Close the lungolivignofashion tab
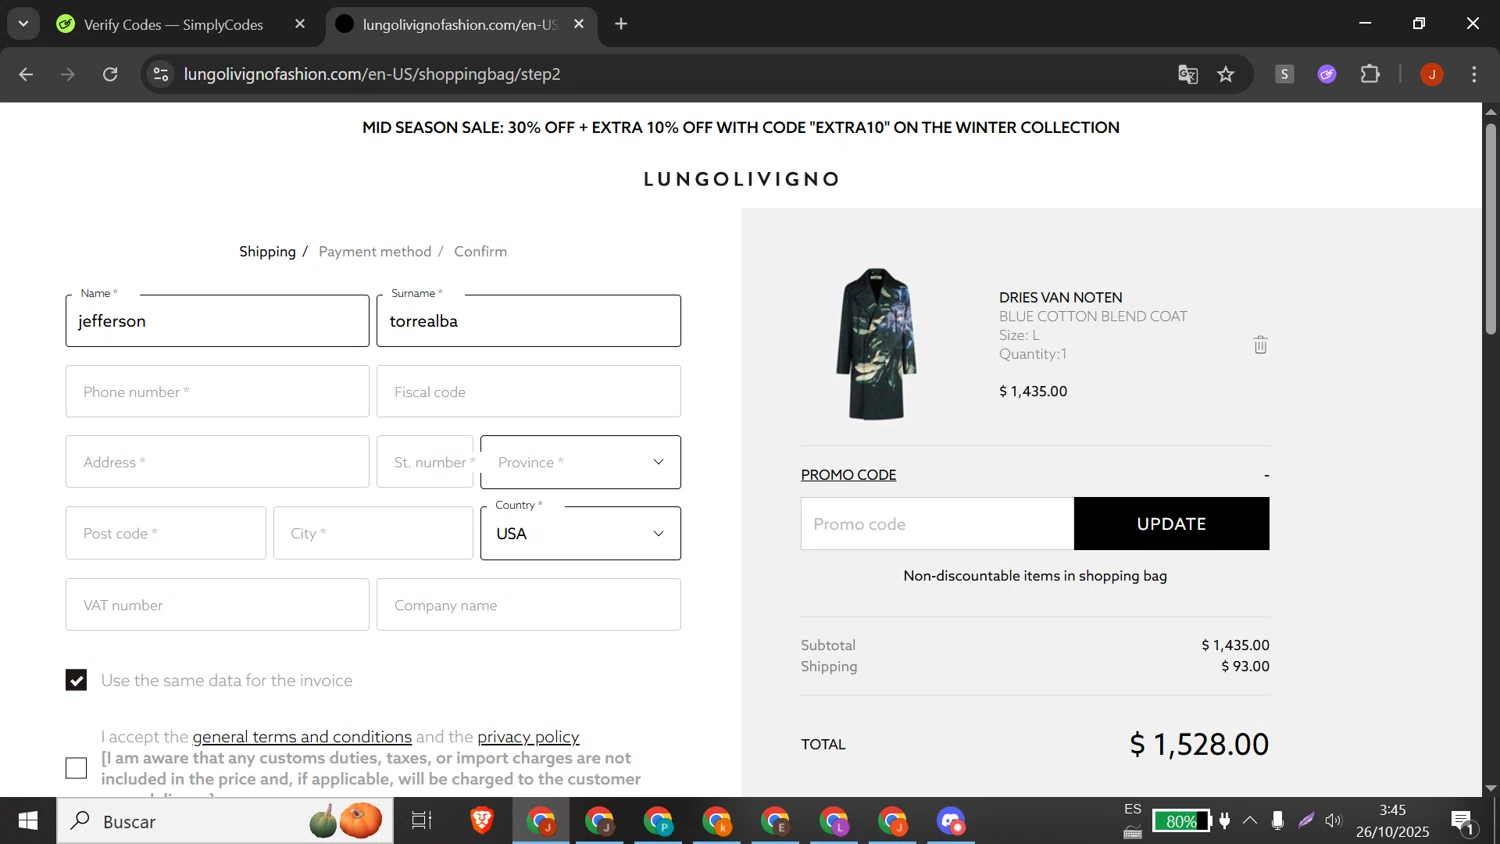1500x844 pixels. (x=578, y=24)
